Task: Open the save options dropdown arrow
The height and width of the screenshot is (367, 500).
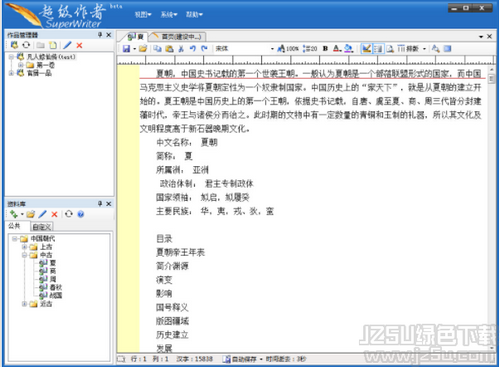Action: (134, 49)
